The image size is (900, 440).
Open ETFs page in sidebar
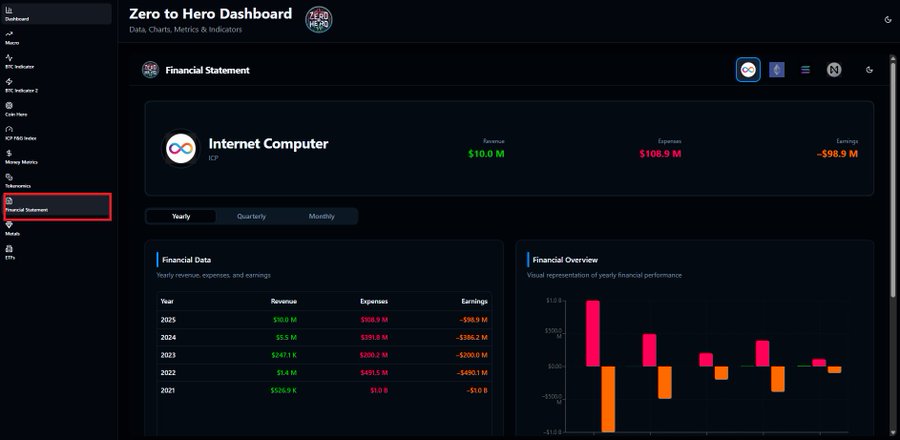tap(56, 253)
